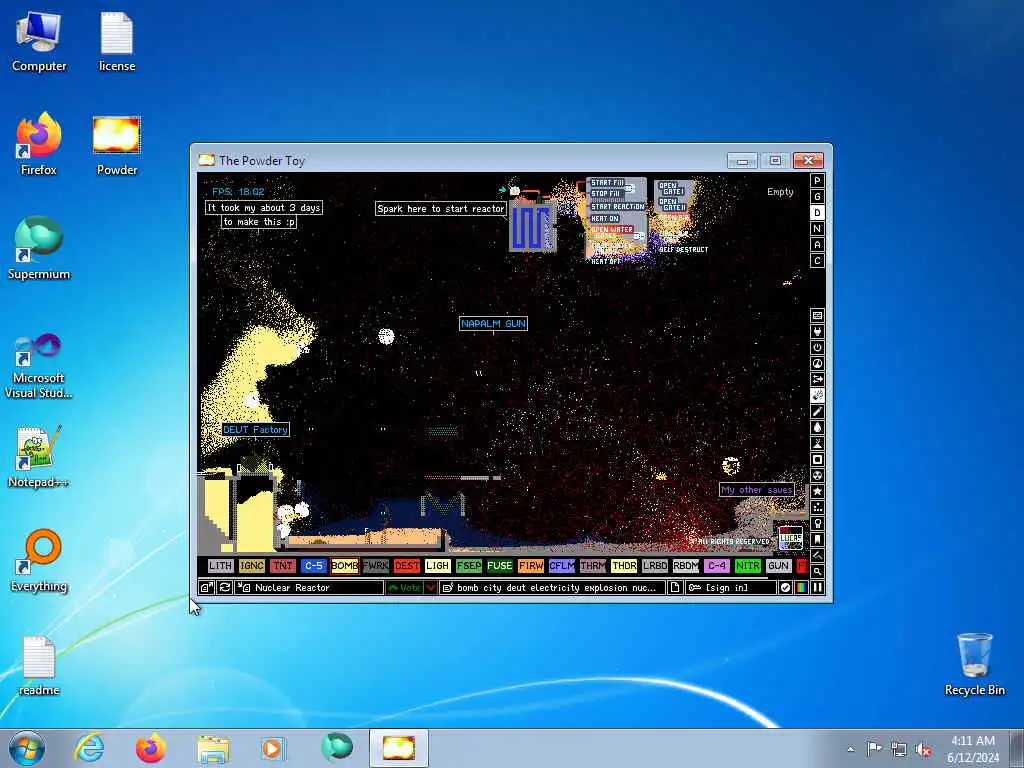Viewport: 1024px width, 768px height.
Task: Select the Supermium desktop shortcut
Action: point(39,248)
